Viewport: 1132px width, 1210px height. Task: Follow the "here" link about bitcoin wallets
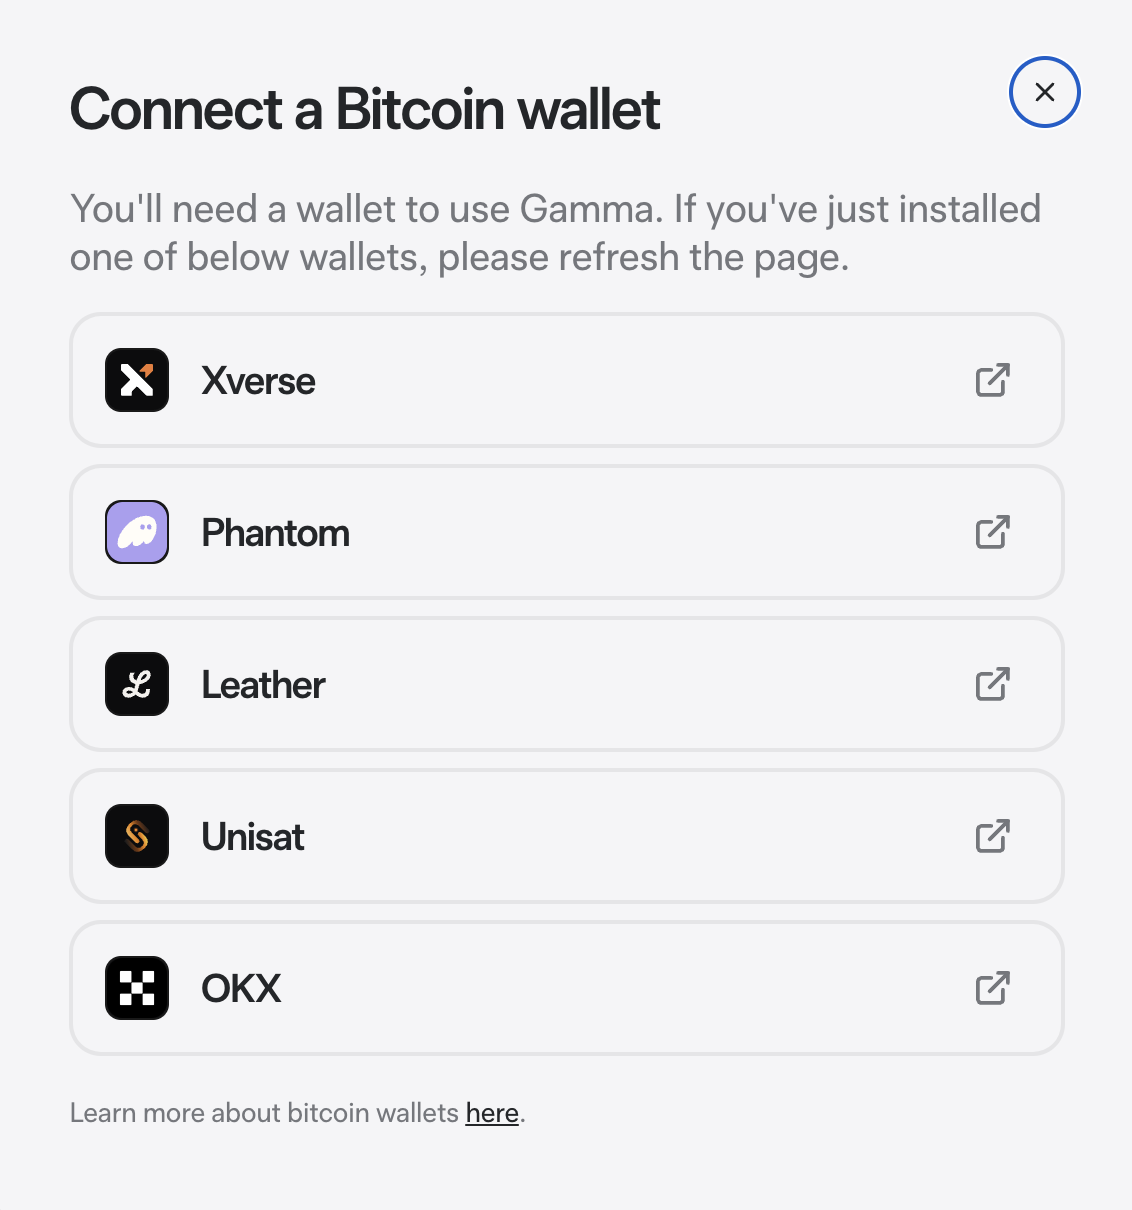pyautogui.click(x=492, y=1113)
